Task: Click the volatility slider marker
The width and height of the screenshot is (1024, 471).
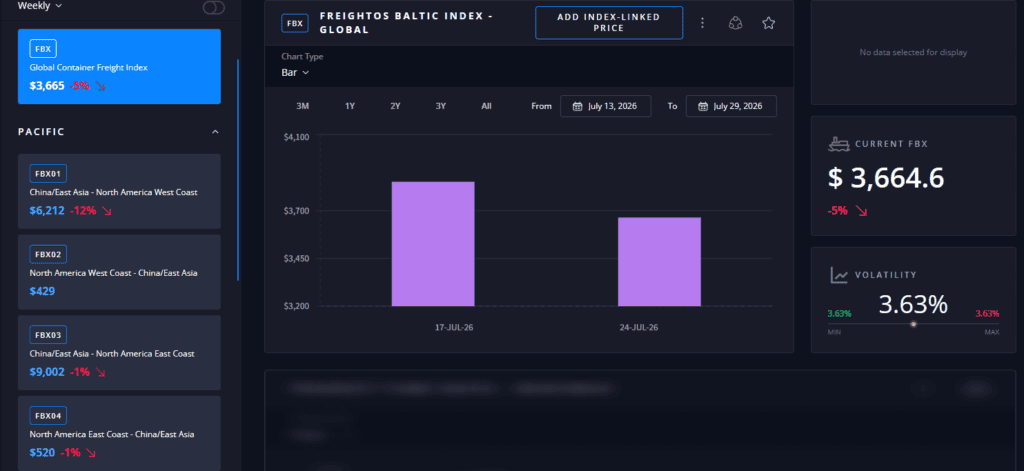Action: click(914, 324)
